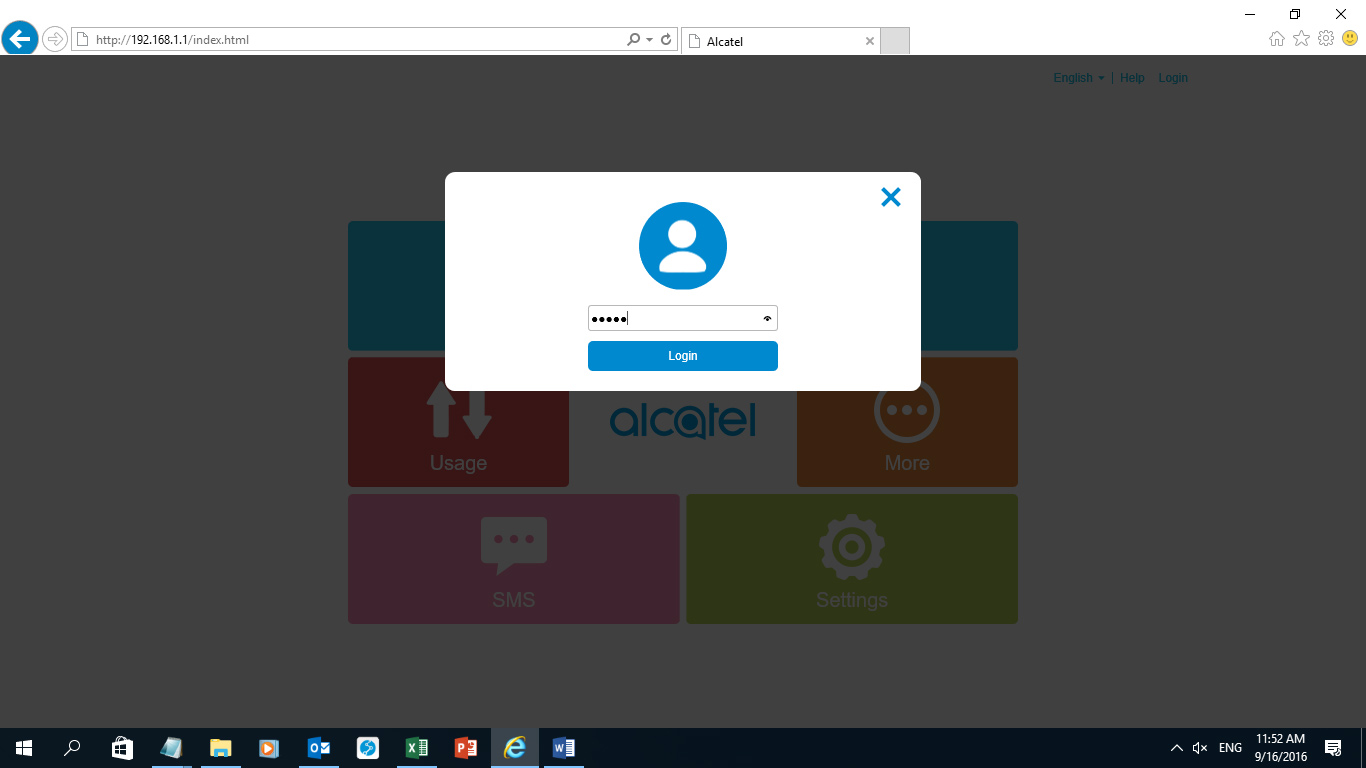Open the Action Center notifications icon

(x=1333, y=748)
